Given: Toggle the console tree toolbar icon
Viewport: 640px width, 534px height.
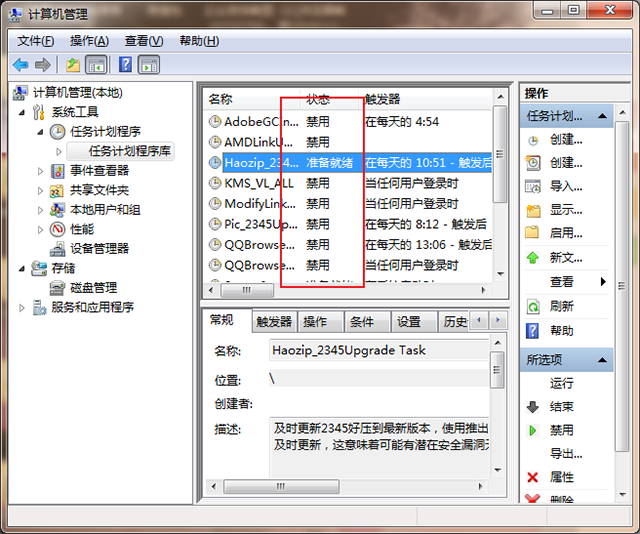Looking at the screenshot, I should tap(96, 65).
